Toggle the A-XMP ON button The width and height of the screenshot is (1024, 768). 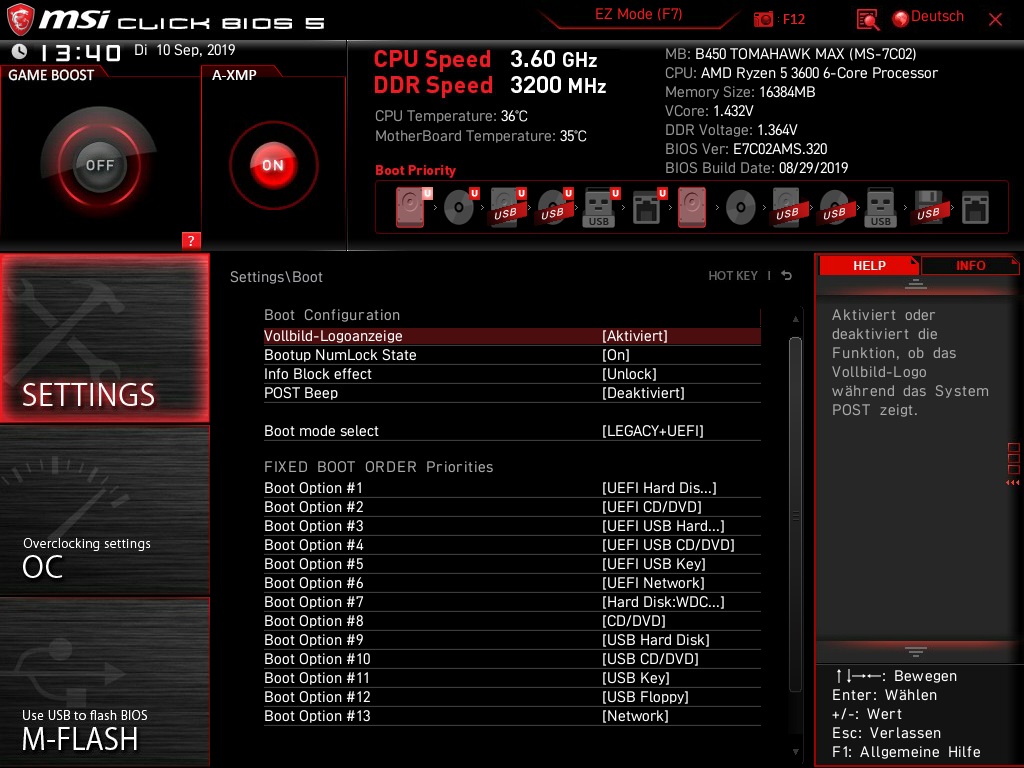click(273, 165)
